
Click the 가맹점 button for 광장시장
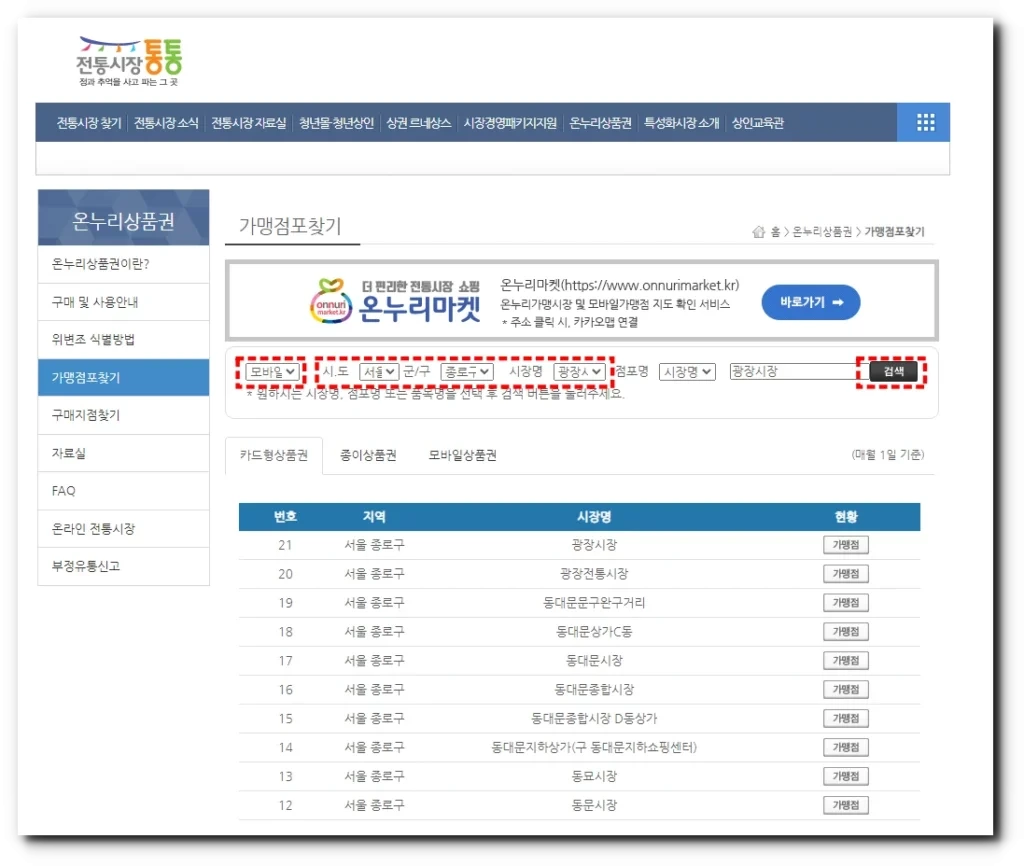click(x=847, y=544)
